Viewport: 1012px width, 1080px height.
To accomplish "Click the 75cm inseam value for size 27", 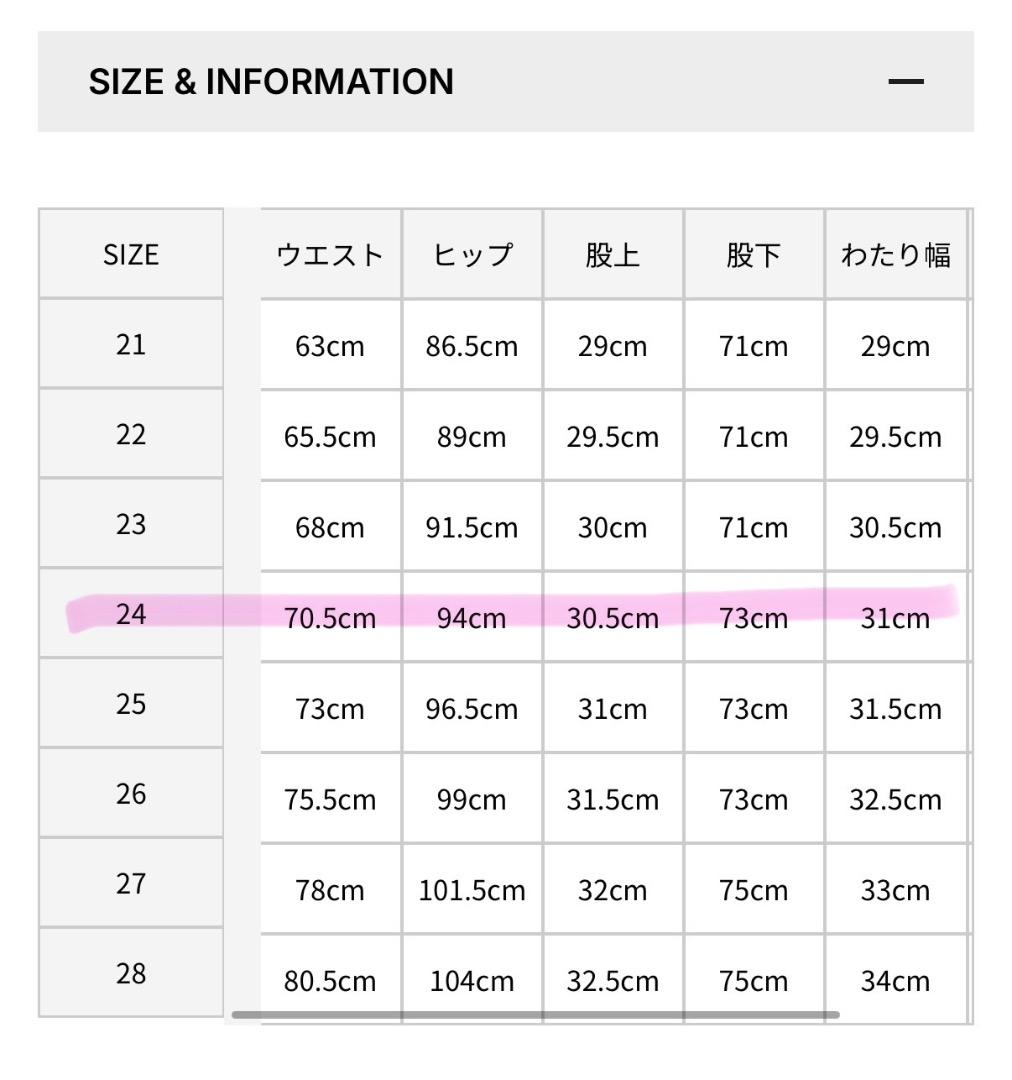I will click(753, 889).
